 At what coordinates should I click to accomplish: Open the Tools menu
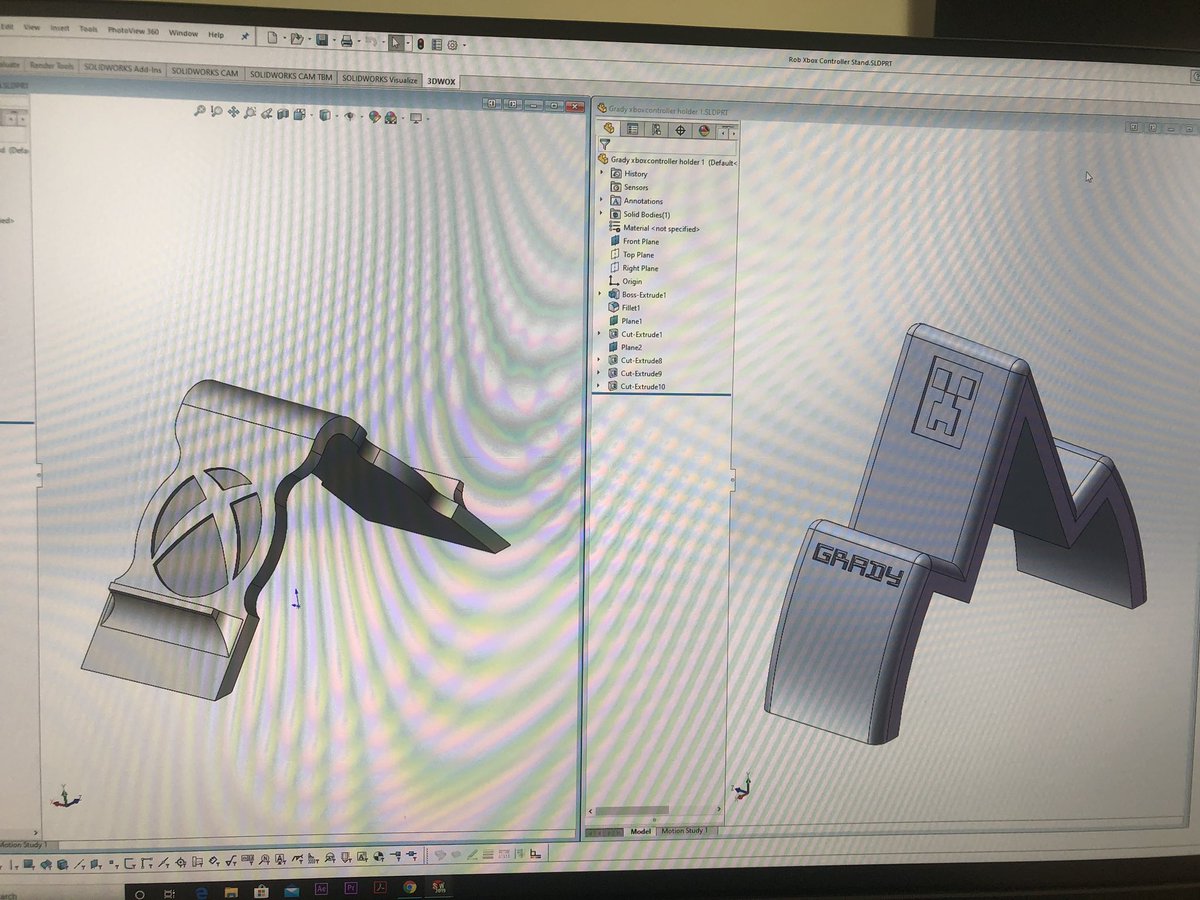coord(88,29)
